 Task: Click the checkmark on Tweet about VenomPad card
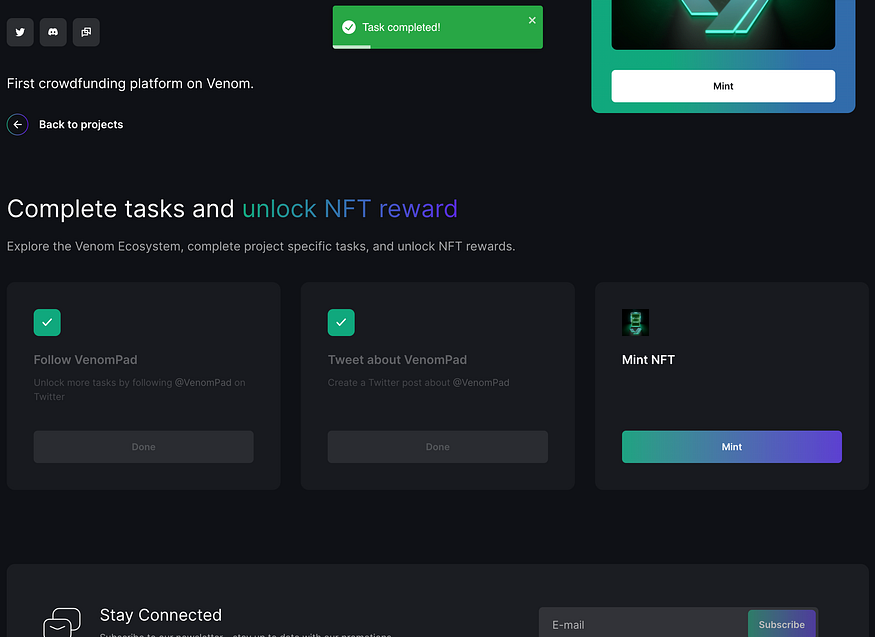tap(341, 322)
